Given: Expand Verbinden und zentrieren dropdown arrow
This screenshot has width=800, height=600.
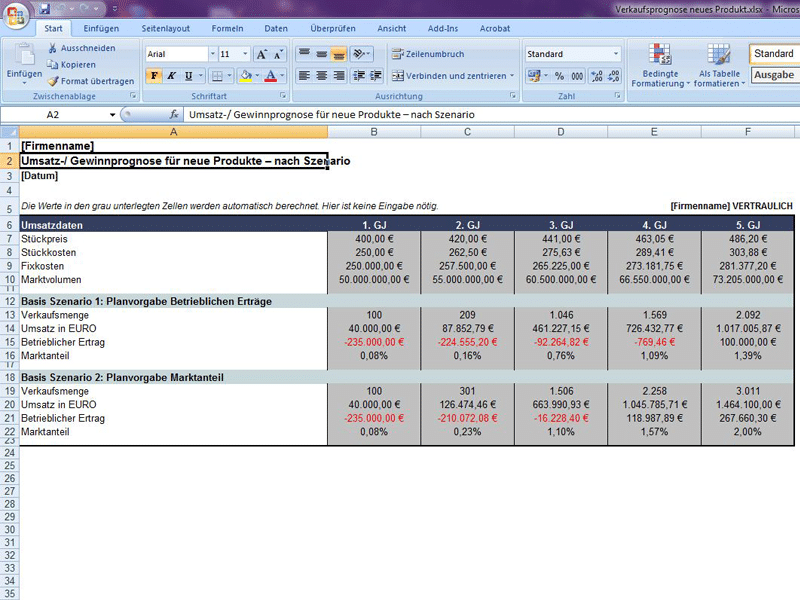Looking at the screenshot, I should coord(512,76).
